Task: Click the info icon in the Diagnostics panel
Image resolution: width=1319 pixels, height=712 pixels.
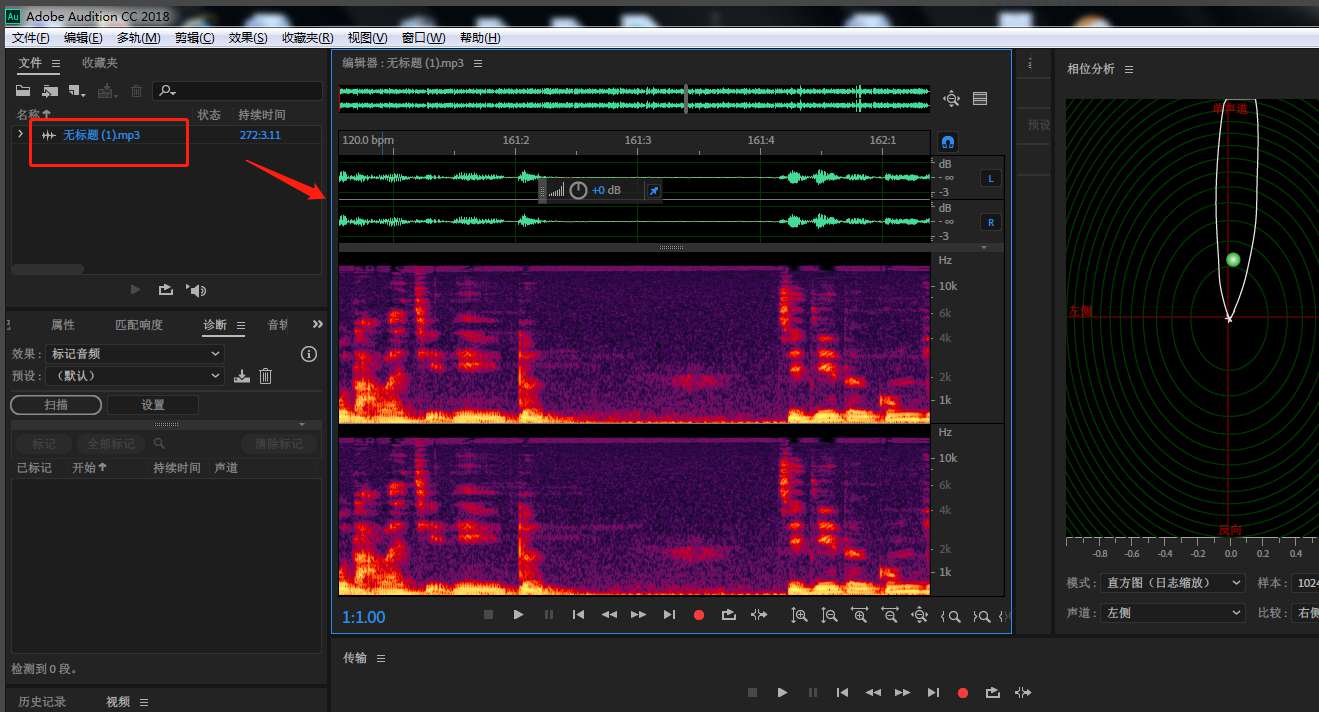Action: coord(309,354)
